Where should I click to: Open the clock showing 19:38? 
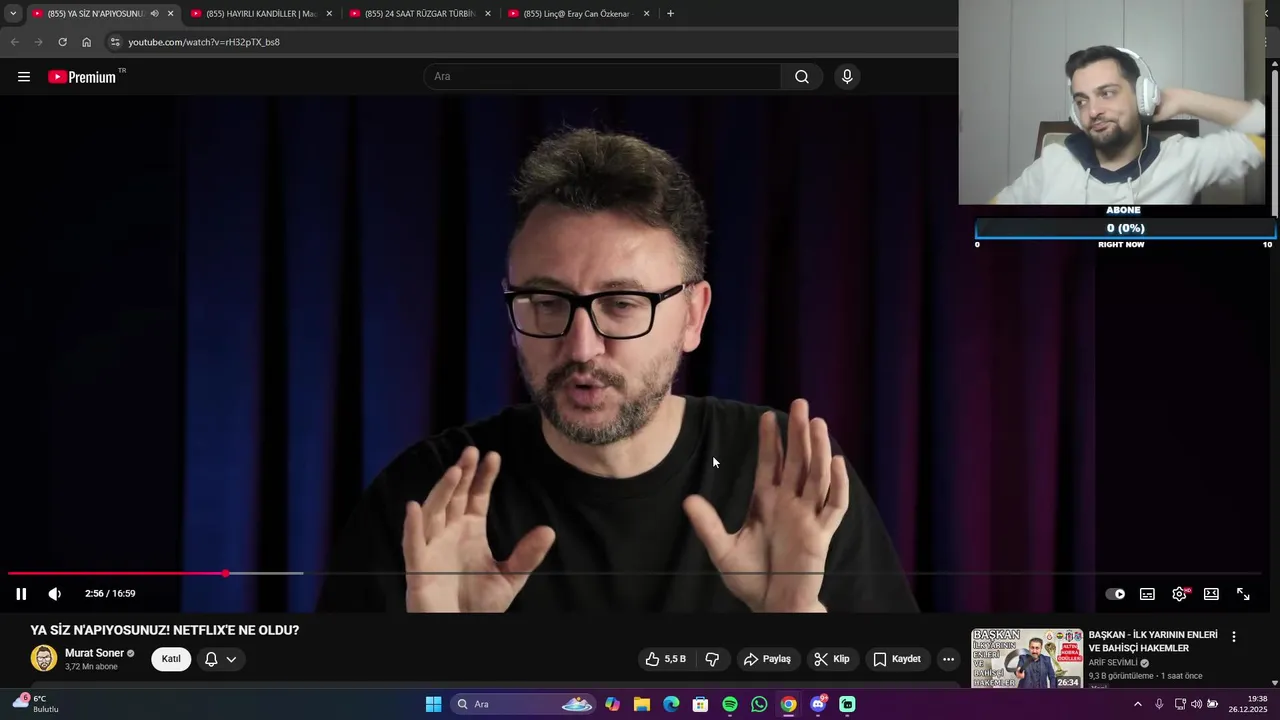[1250, 704]
